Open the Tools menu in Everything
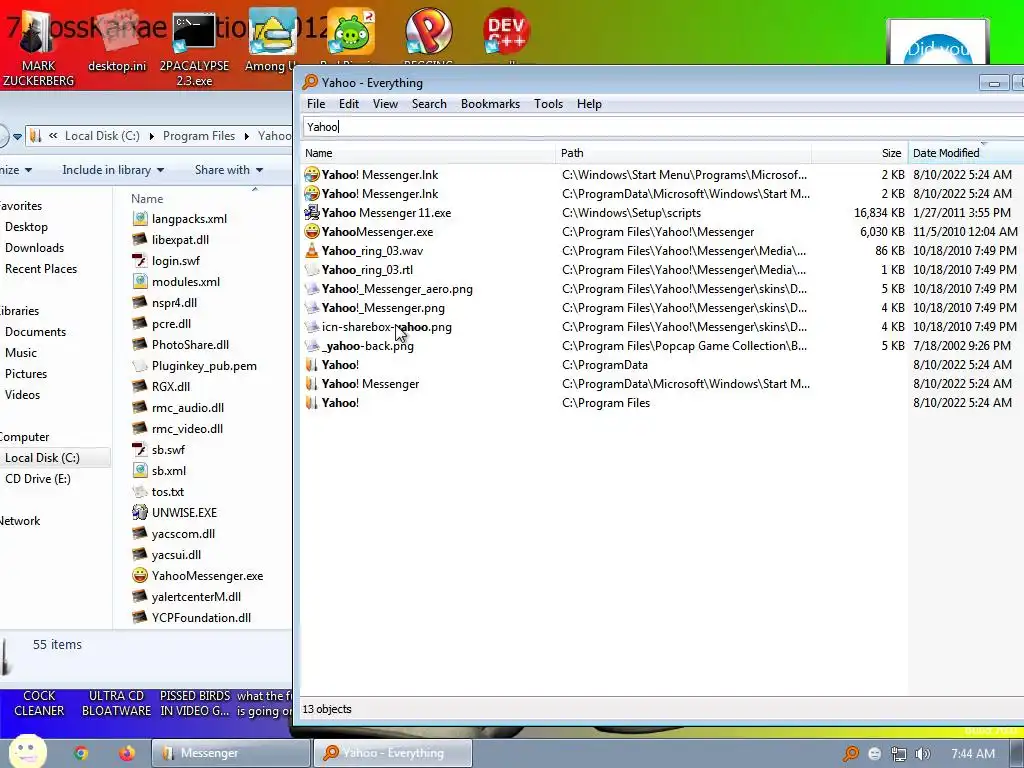Viewport: 1024px width, 768px height. coord(548,104)
